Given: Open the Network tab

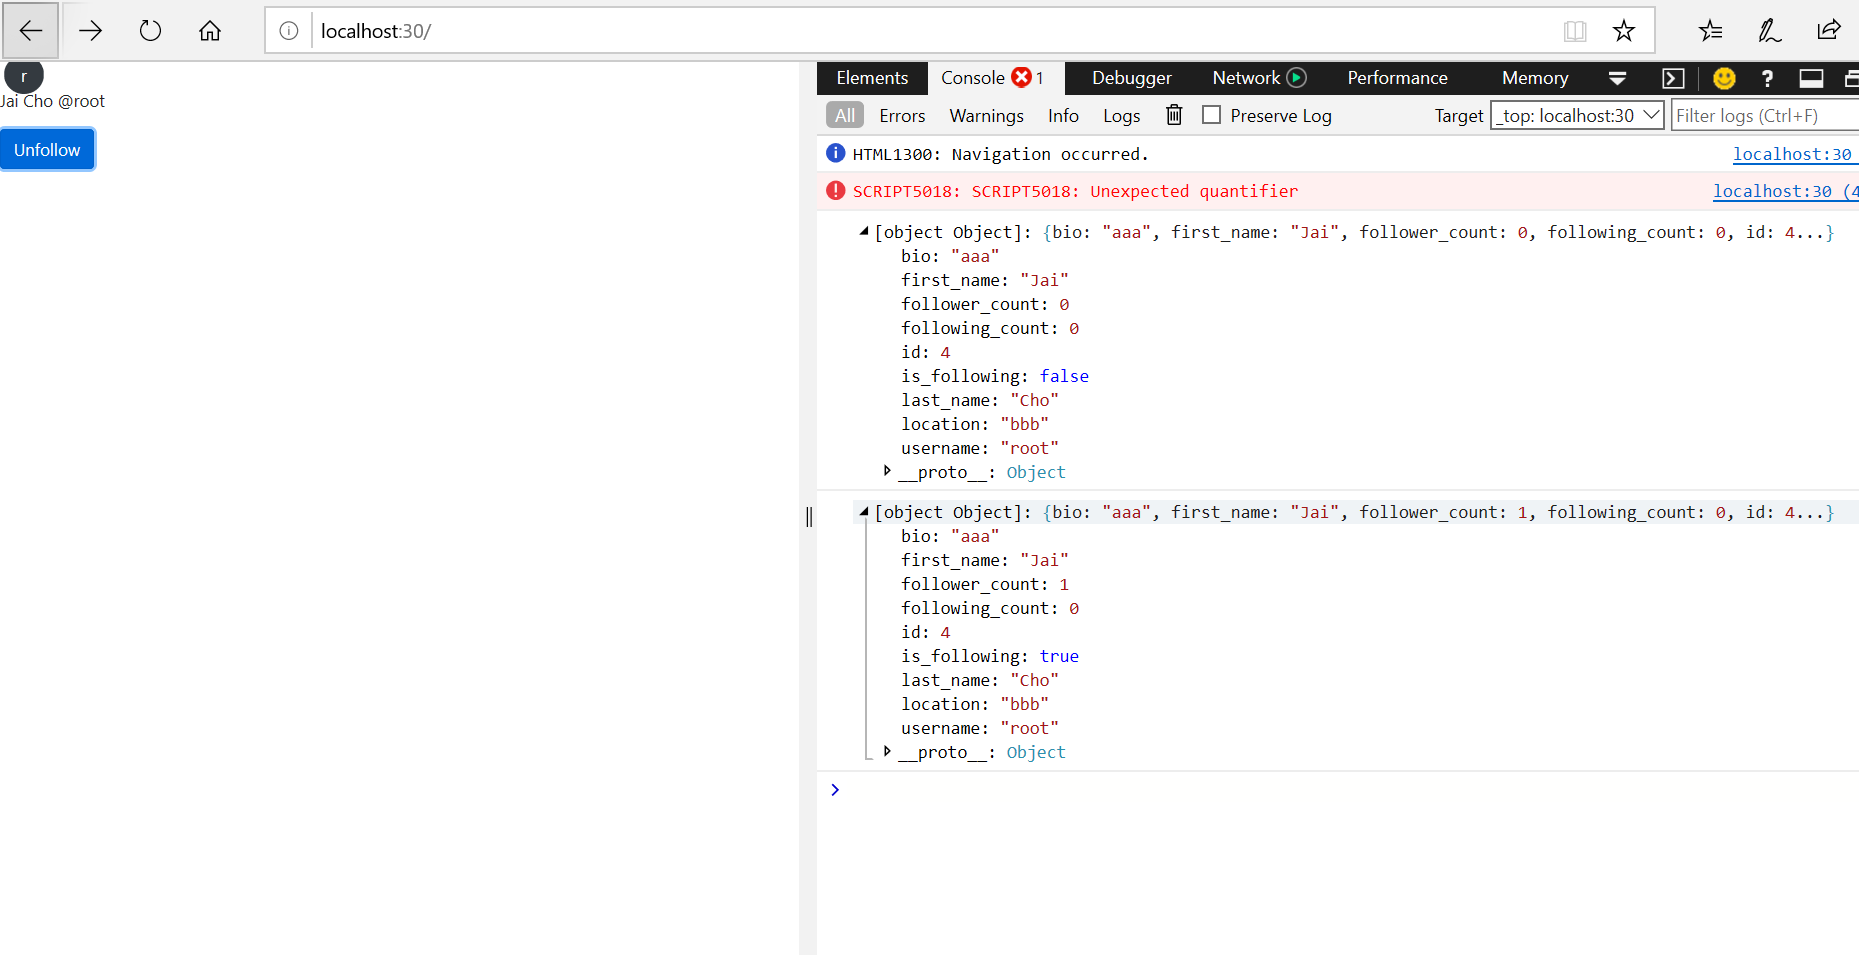Looking at the screenshot, I should pyautogui.click(x=1246, y=78).
